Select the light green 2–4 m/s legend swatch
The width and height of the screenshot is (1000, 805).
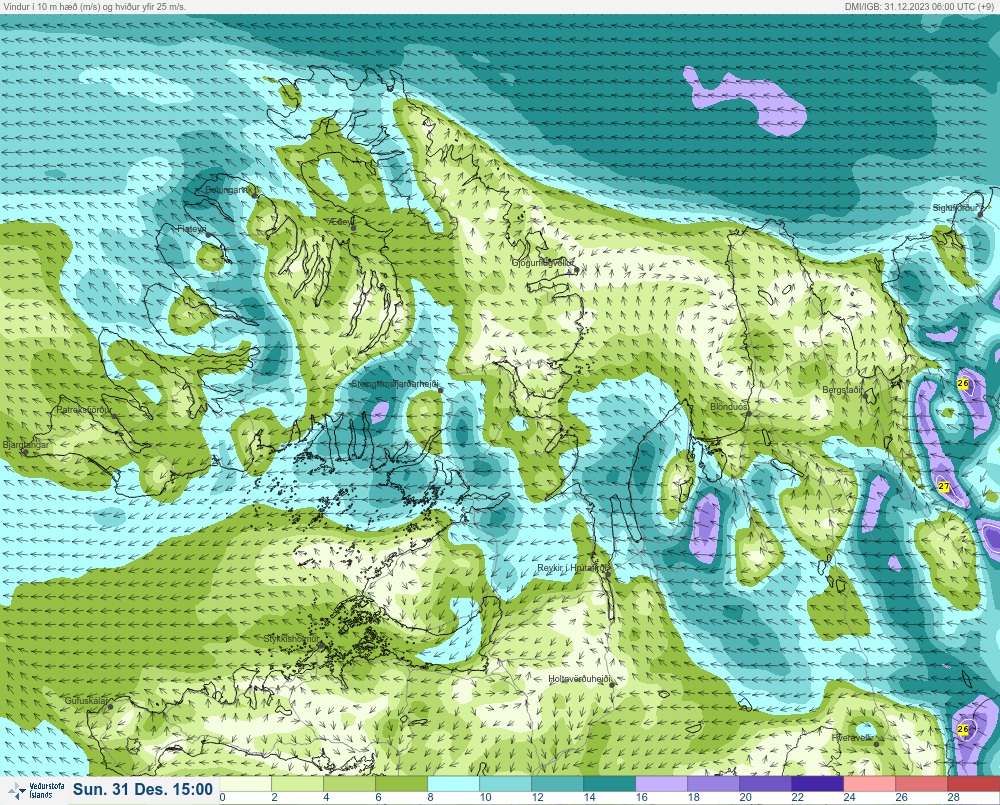point(298,783)
